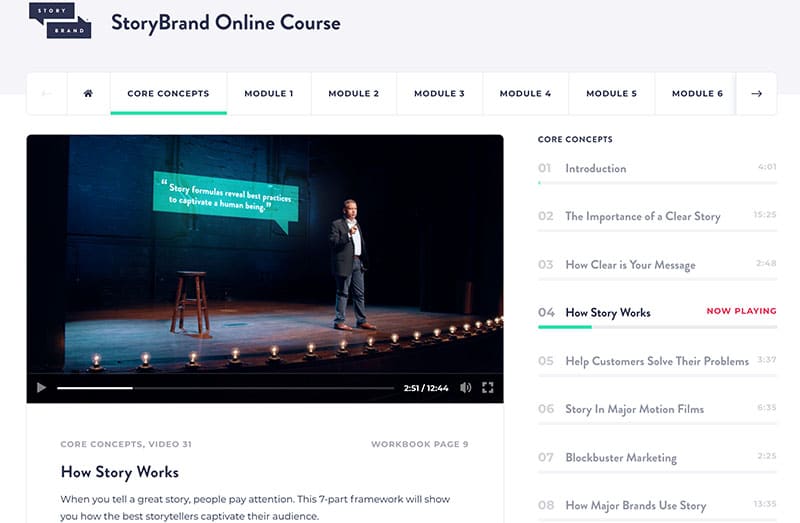Click the CORE CONCEPTS sidebar heading
The image size is (800, 523).
(x=575, y=139)
